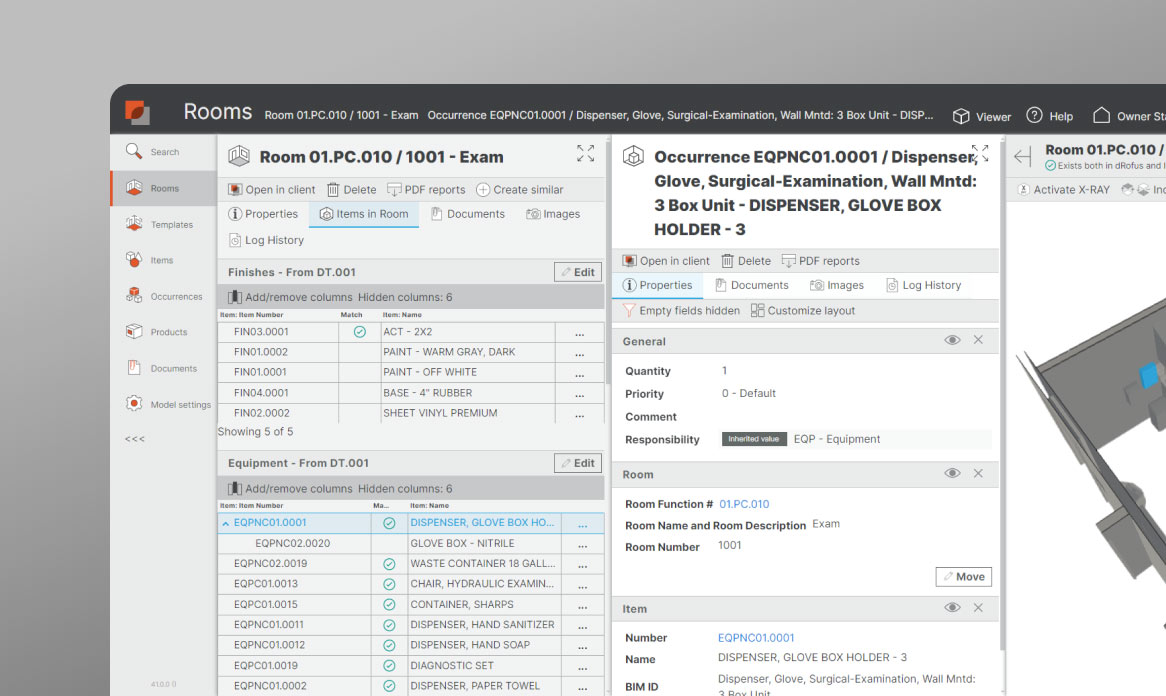The height and width of the screenshot is (696, 1166).
Task: Collapse the EQPNC01.0001 equipment row
Action: (225, 523)
